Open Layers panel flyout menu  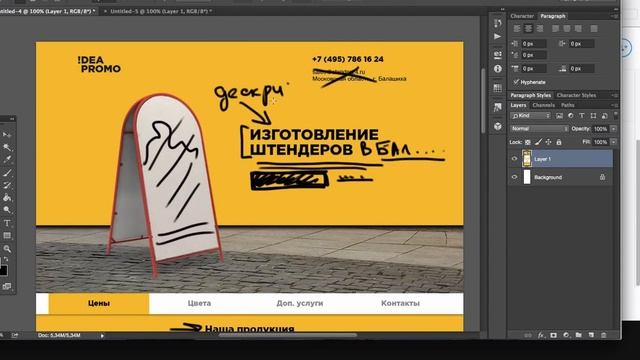pos(614,105)
